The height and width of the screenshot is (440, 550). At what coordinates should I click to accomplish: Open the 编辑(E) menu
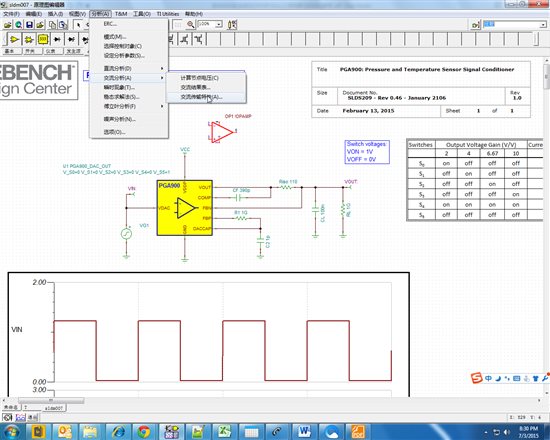point(34,14)
